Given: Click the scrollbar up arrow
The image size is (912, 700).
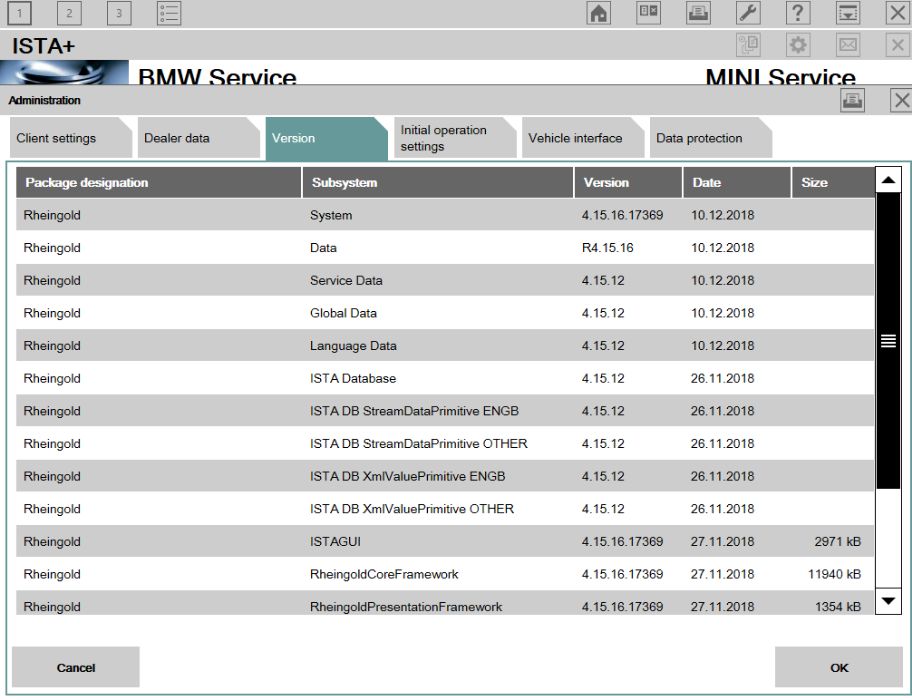Looking at the screenshot, I should tap(888, 181).
